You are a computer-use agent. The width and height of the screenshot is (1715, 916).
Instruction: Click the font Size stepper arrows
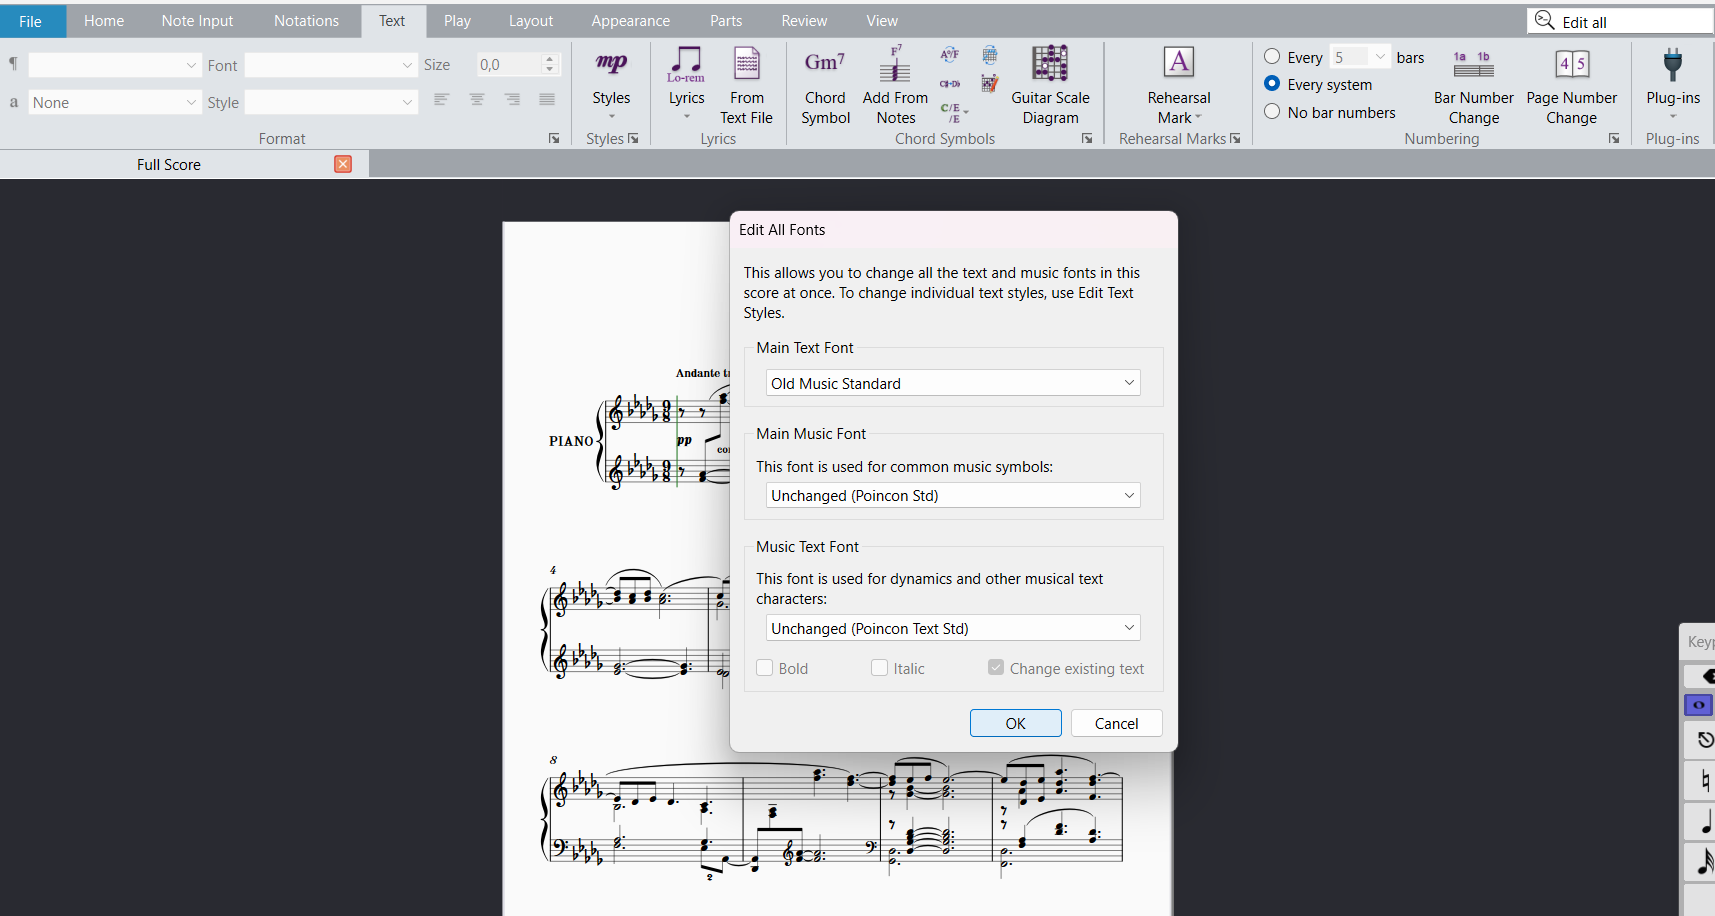pyautogui.click(x=549, y=65)
